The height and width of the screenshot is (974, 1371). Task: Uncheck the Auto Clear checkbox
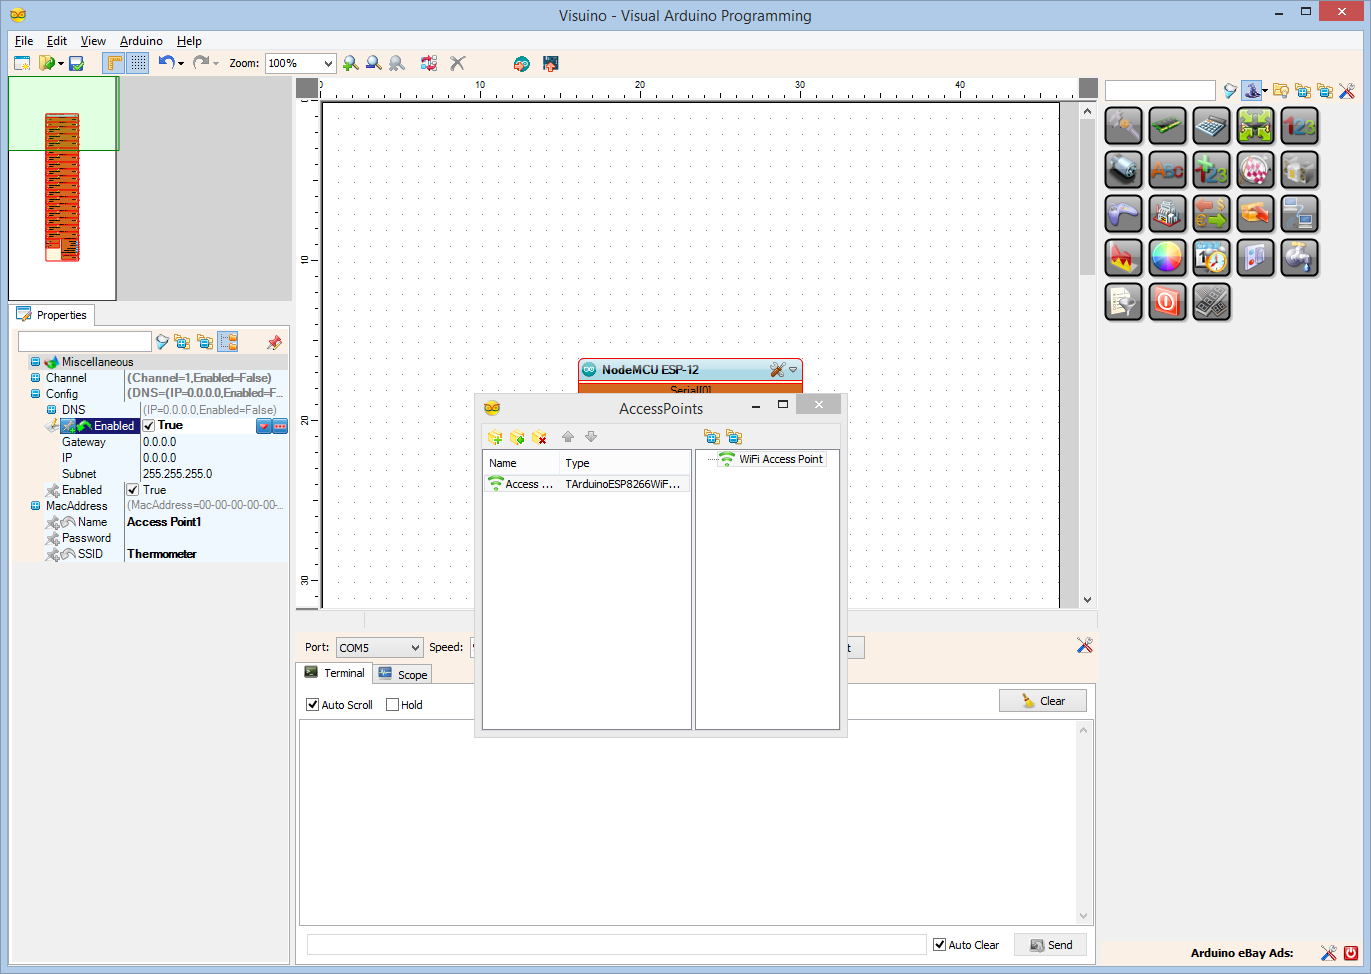coord(939,945)
